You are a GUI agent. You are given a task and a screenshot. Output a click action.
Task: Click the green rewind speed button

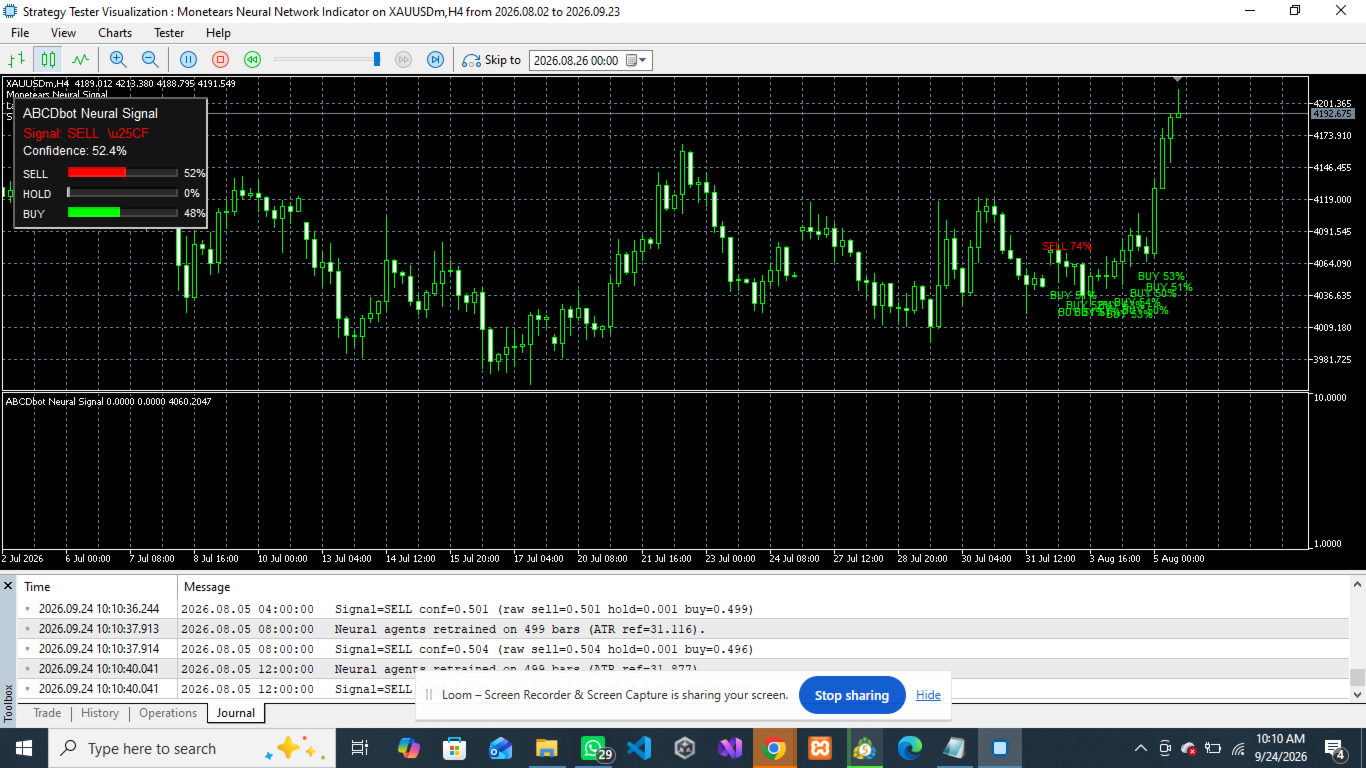252,60
